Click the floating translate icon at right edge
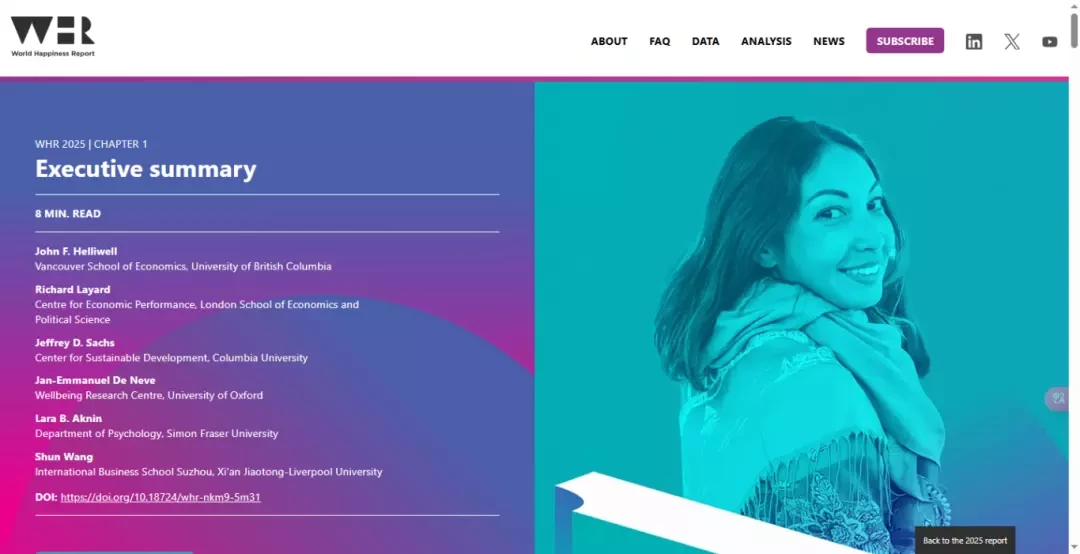Screen dimensions: 1080x554 tap(1058, 399)
